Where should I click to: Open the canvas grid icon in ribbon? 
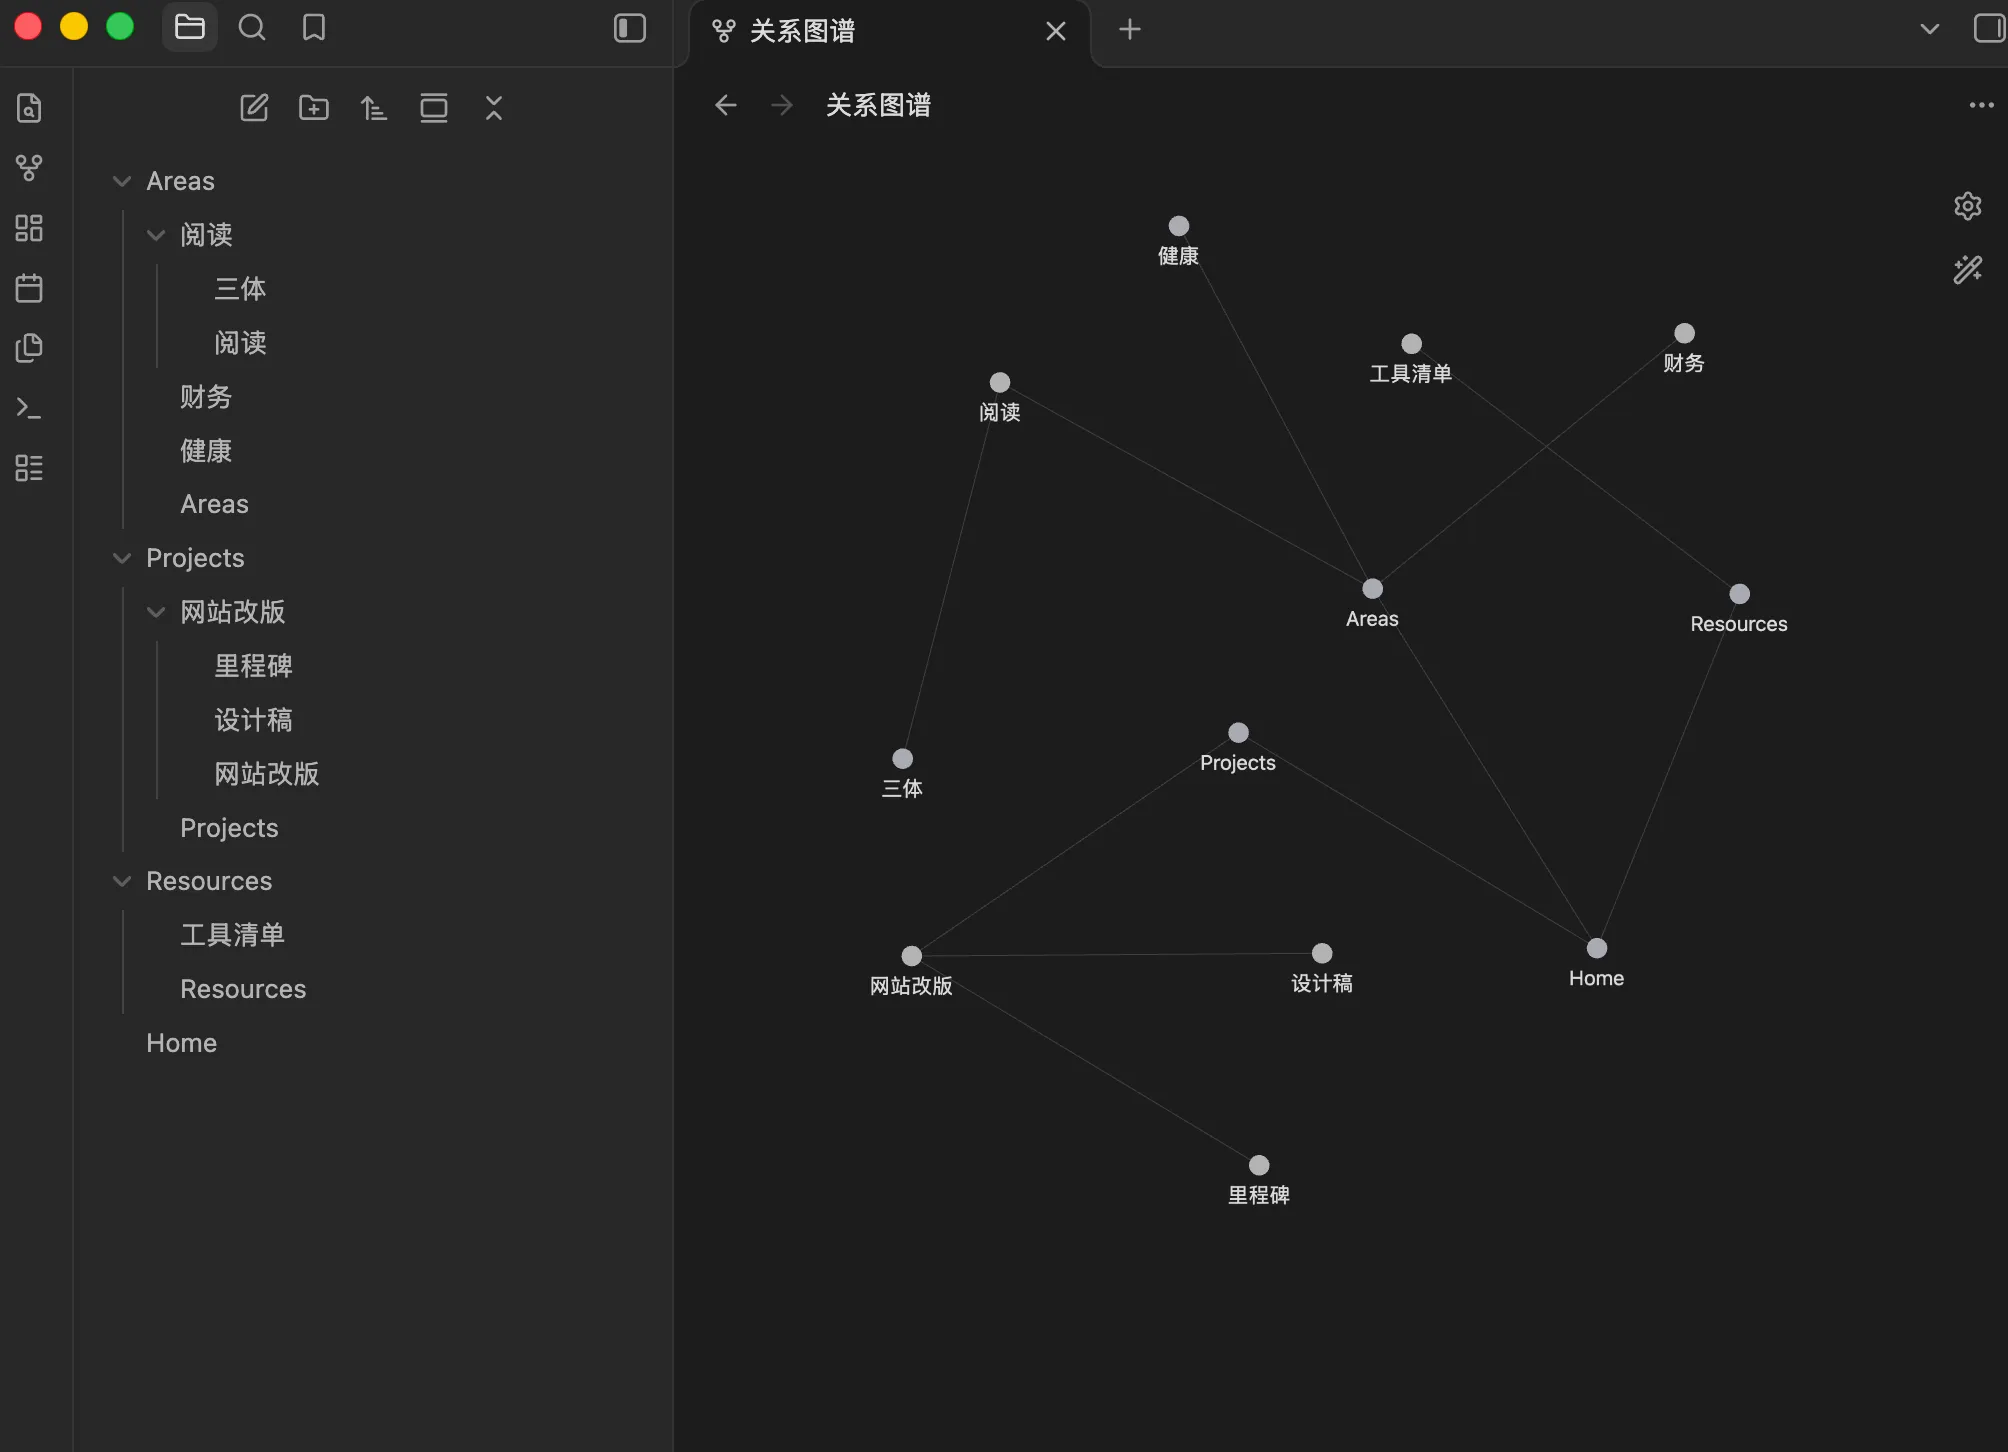click(29, 228)
